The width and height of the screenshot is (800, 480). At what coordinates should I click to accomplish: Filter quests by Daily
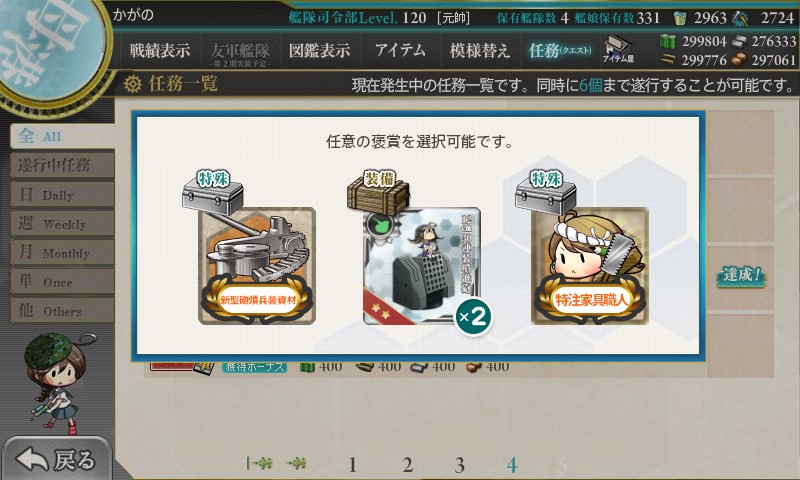point(62,194)
